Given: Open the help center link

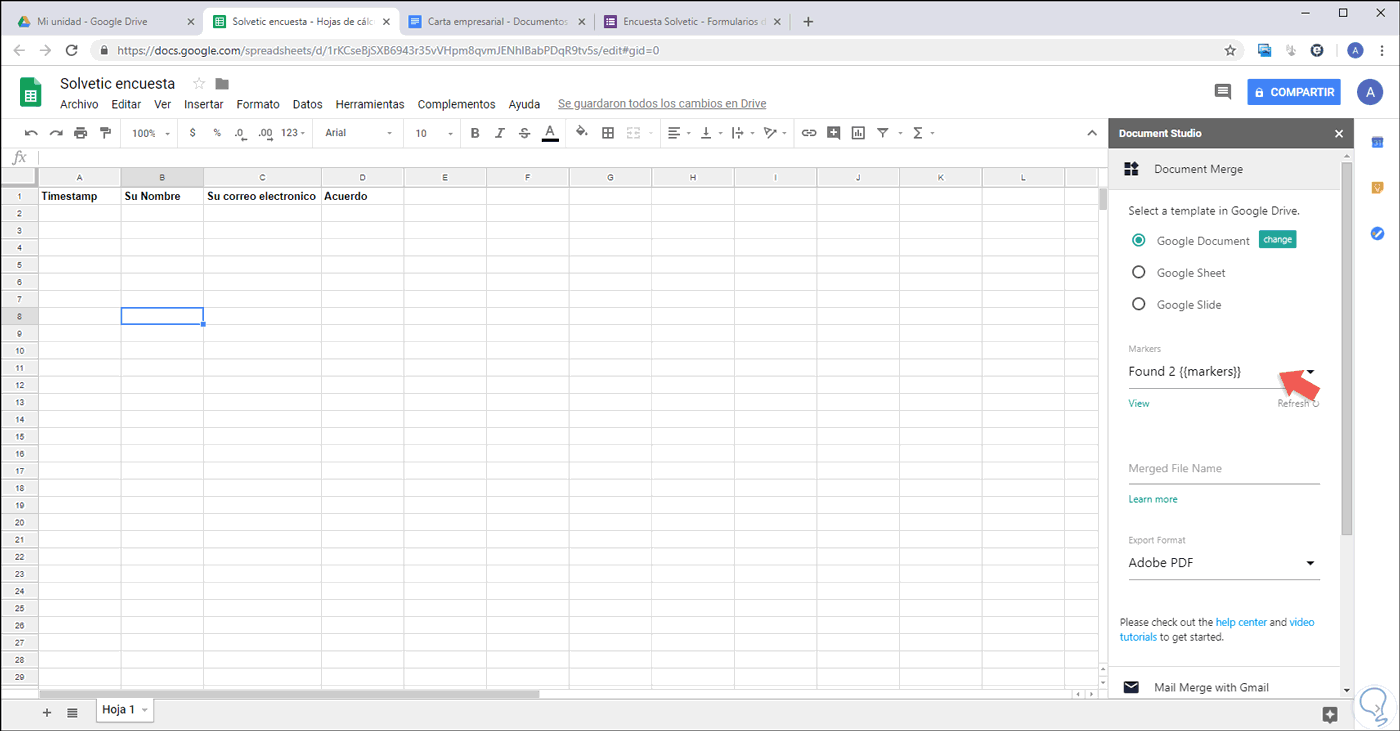Looking at the screenshot, I should [1241, 622].
